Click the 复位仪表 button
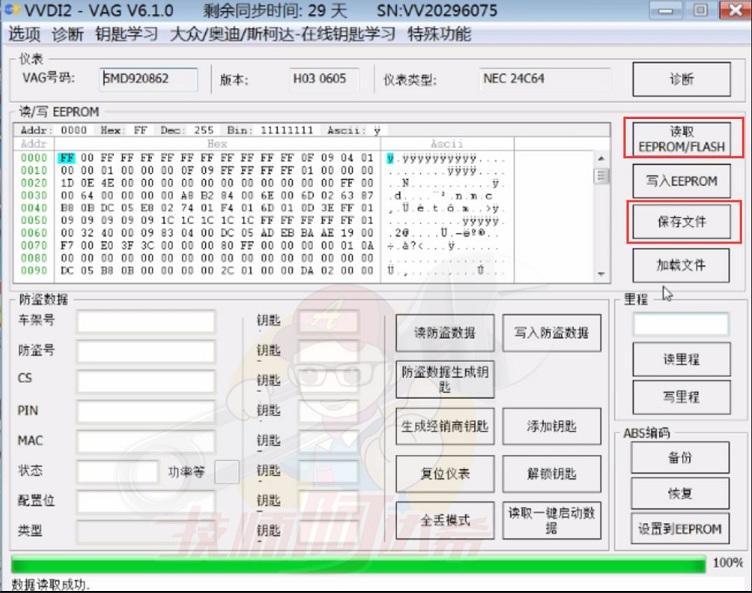 (x=444, y=474)
